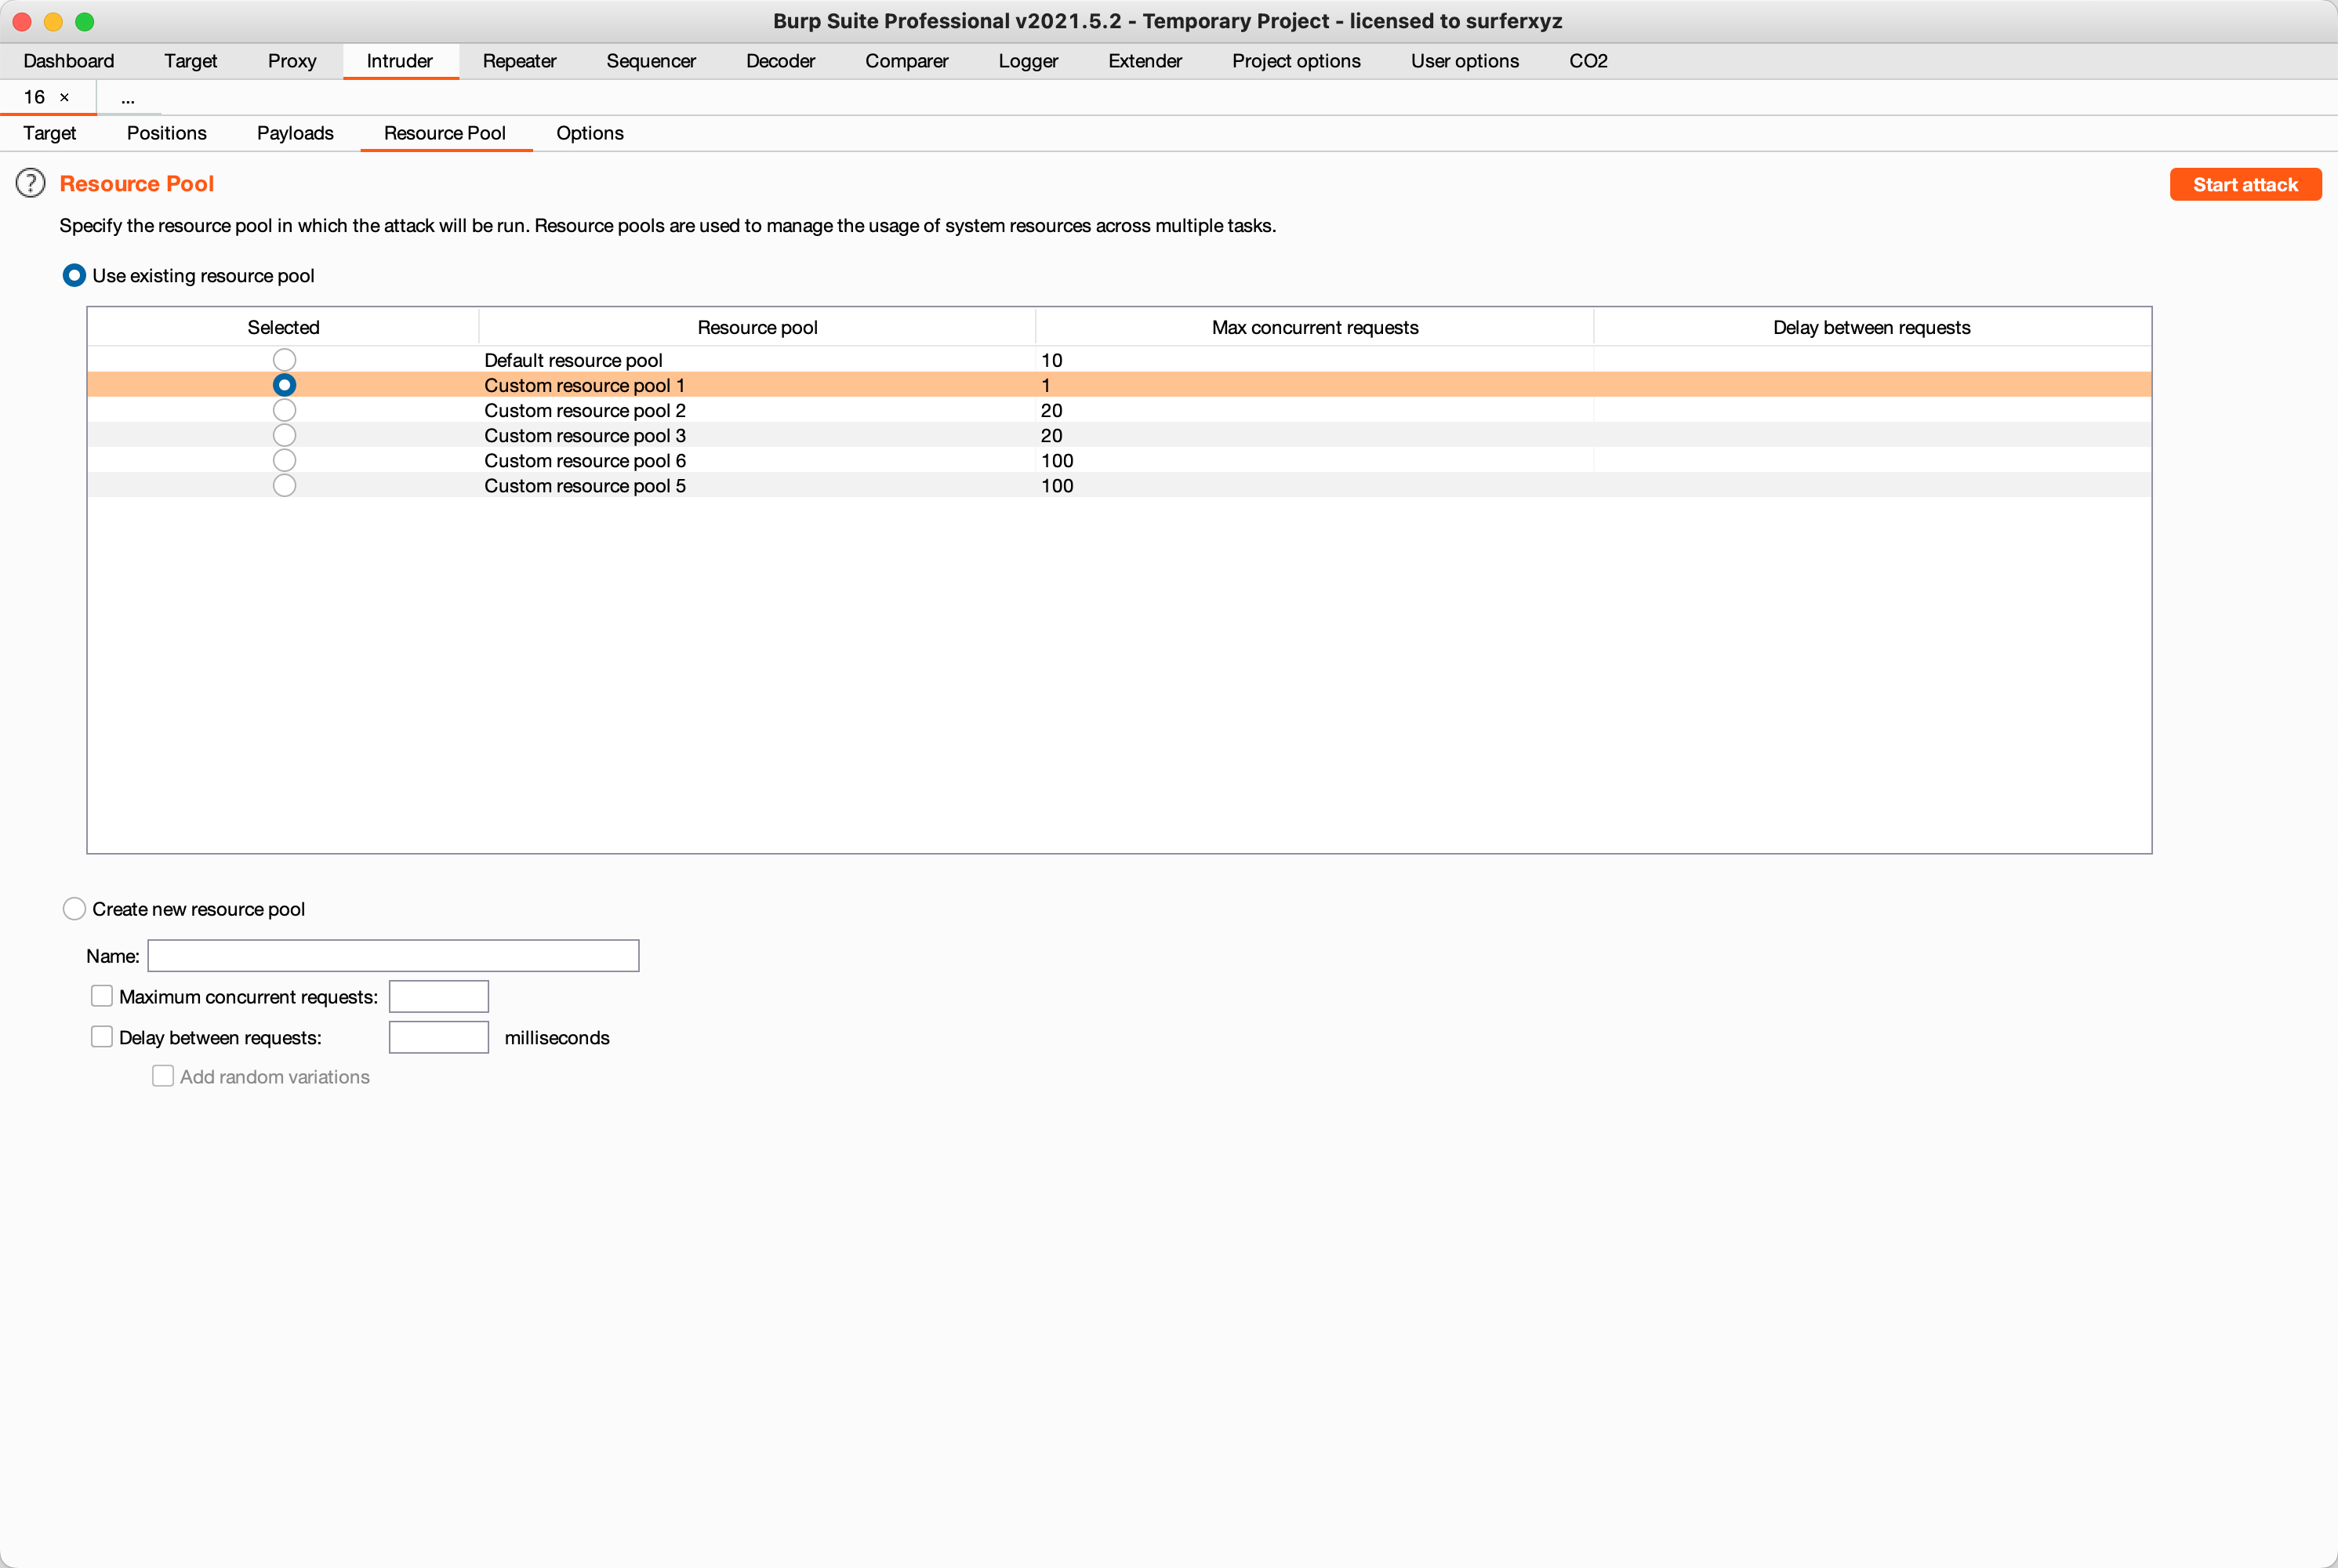Enable Maximum concurrent requests checkbox
This screenshot has height=1568, width=2338.
point(102,996)
